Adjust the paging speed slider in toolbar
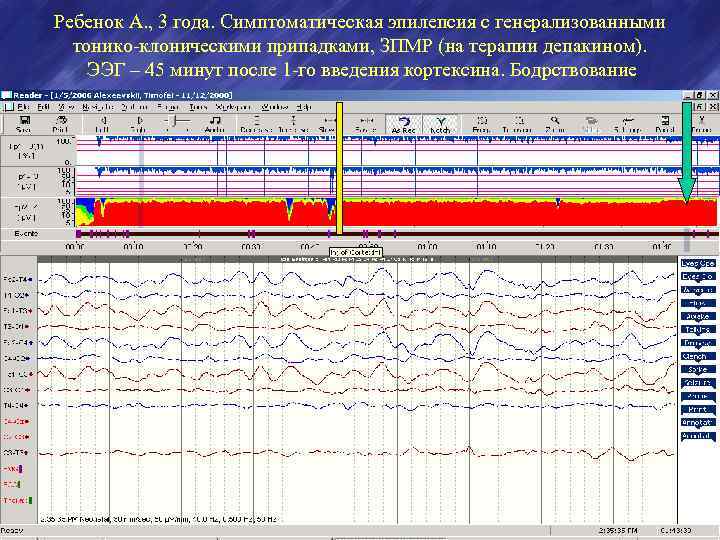720x540 pixels. pos(177,121)
